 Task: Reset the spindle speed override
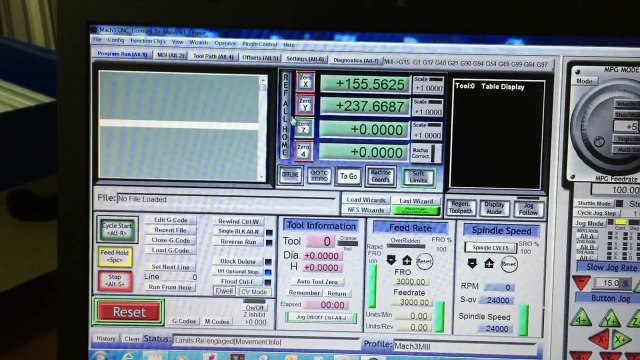pyautogui.click(x=509, y=264)
